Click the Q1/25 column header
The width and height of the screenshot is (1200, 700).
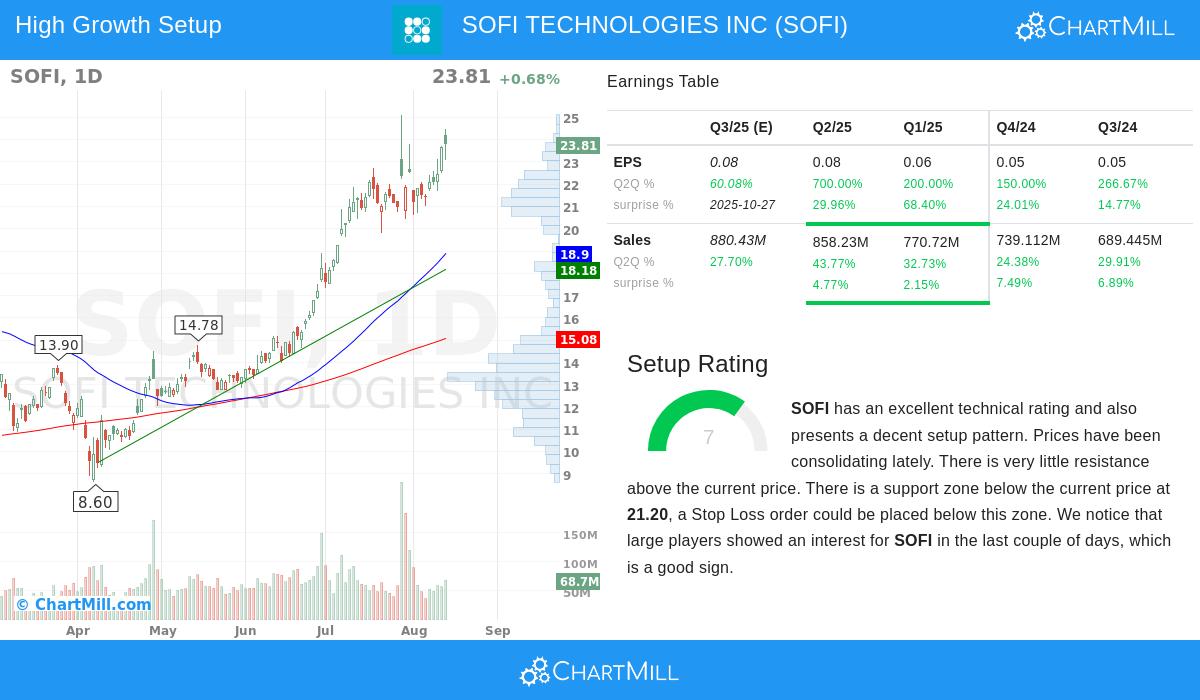[923, 127]
